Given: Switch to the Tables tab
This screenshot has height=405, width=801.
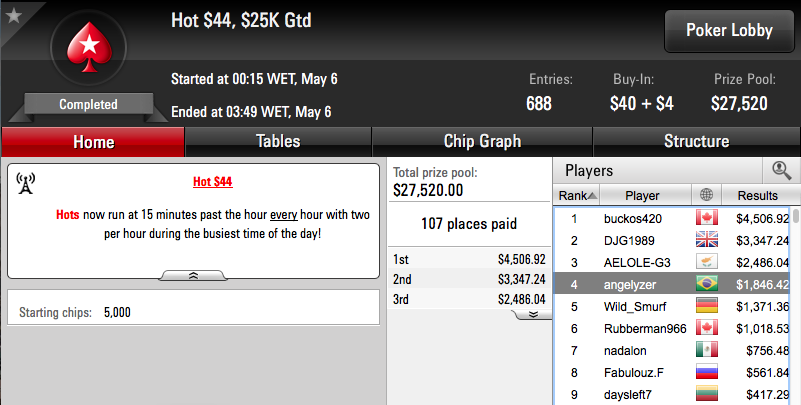Looking at the screenshot, I should tap(278, 141).
